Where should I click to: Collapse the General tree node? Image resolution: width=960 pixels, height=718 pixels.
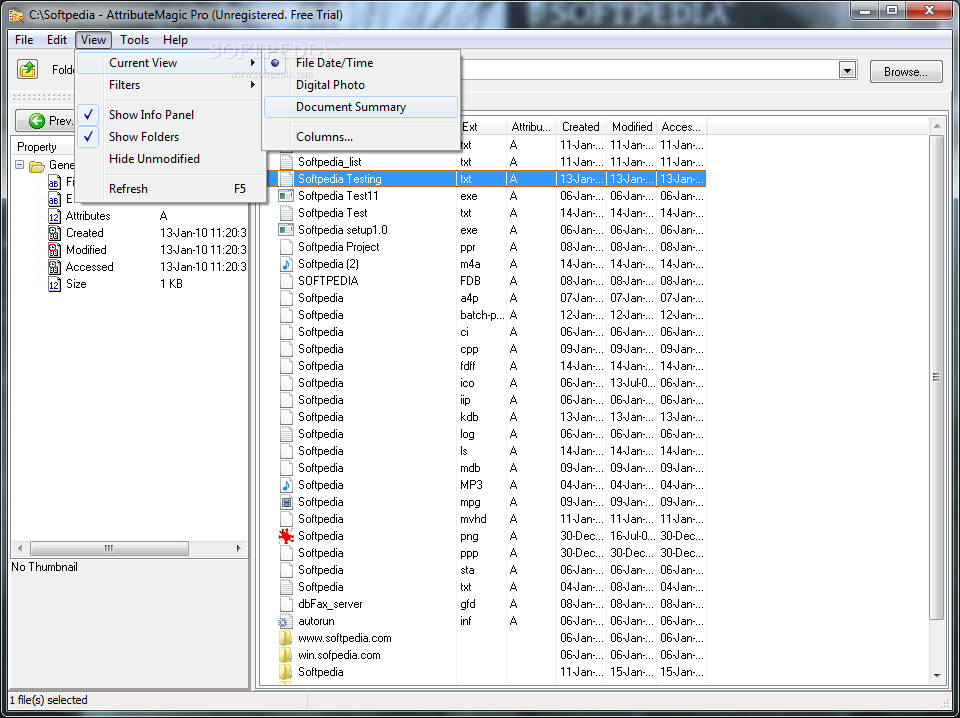click(20, 165)
